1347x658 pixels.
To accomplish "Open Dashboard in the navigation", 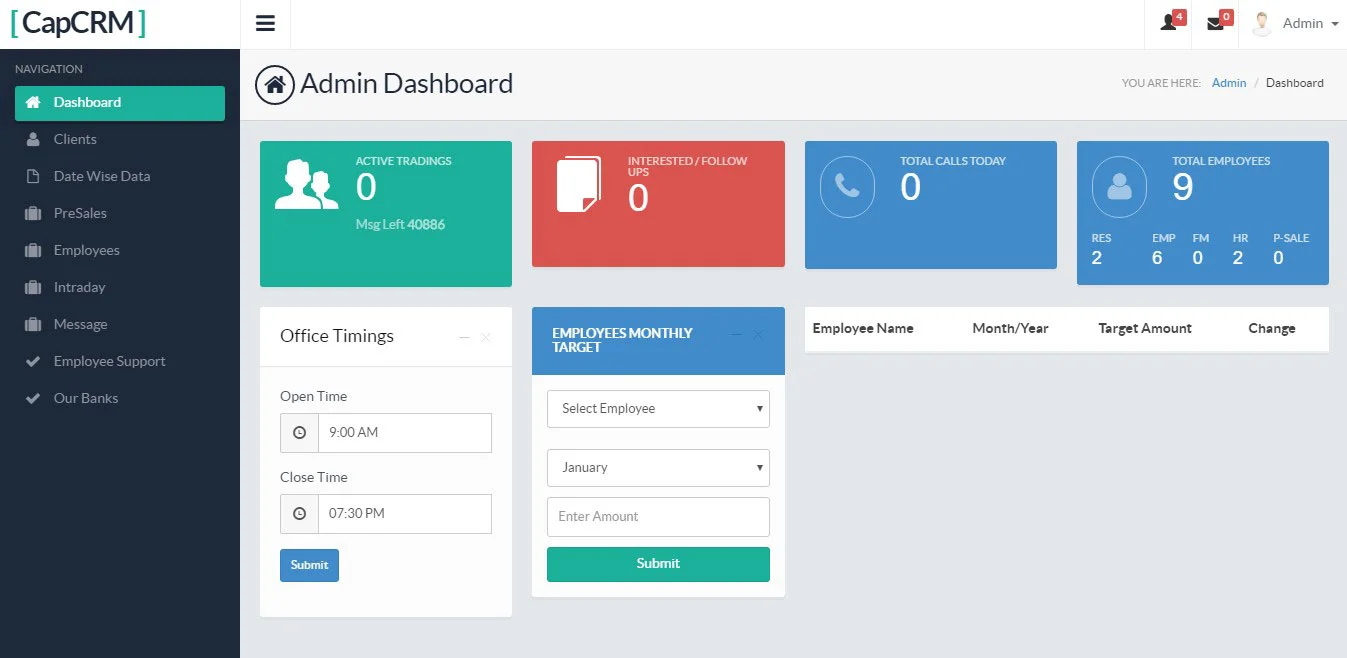I will click(120, 103).
